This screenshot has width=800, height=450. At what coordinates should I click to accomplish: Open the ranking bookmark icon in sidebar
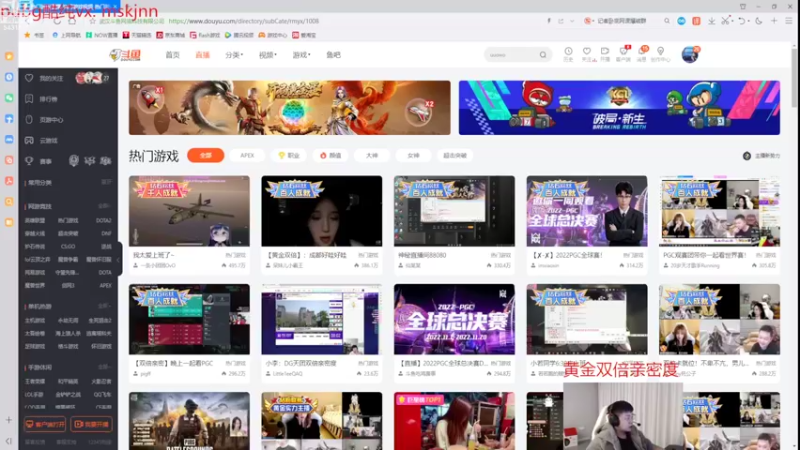click(29, 99)
